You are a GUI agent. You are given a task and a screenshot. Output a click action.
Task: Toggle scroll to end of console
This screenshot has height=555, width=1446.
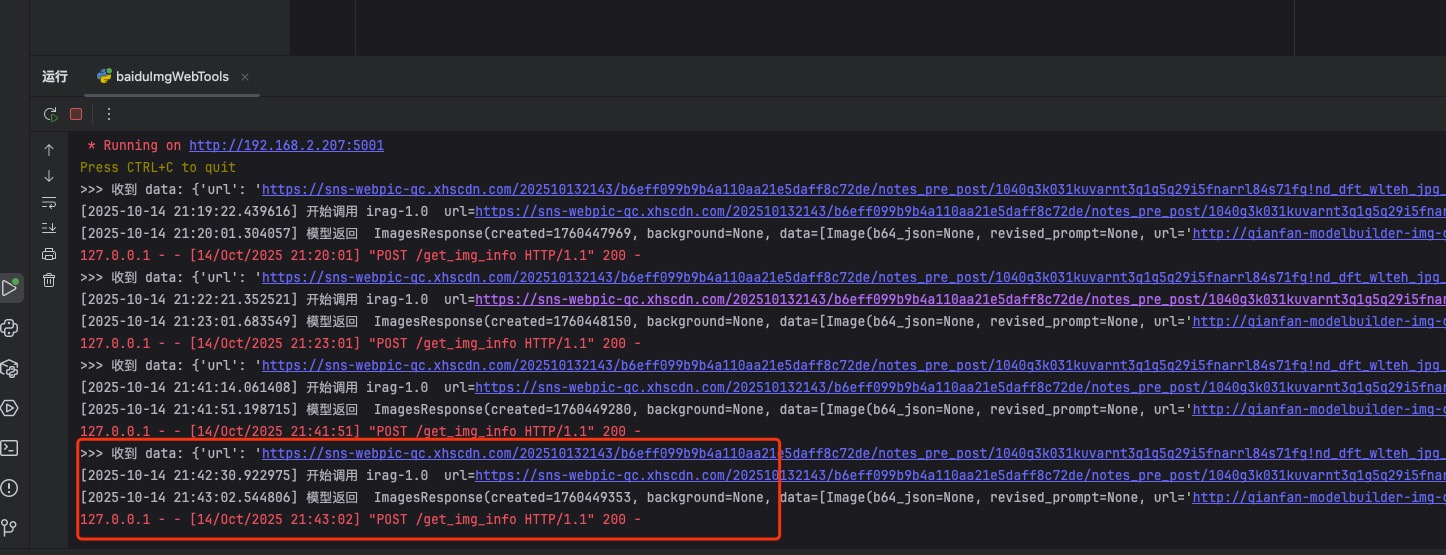pos(49,228)
